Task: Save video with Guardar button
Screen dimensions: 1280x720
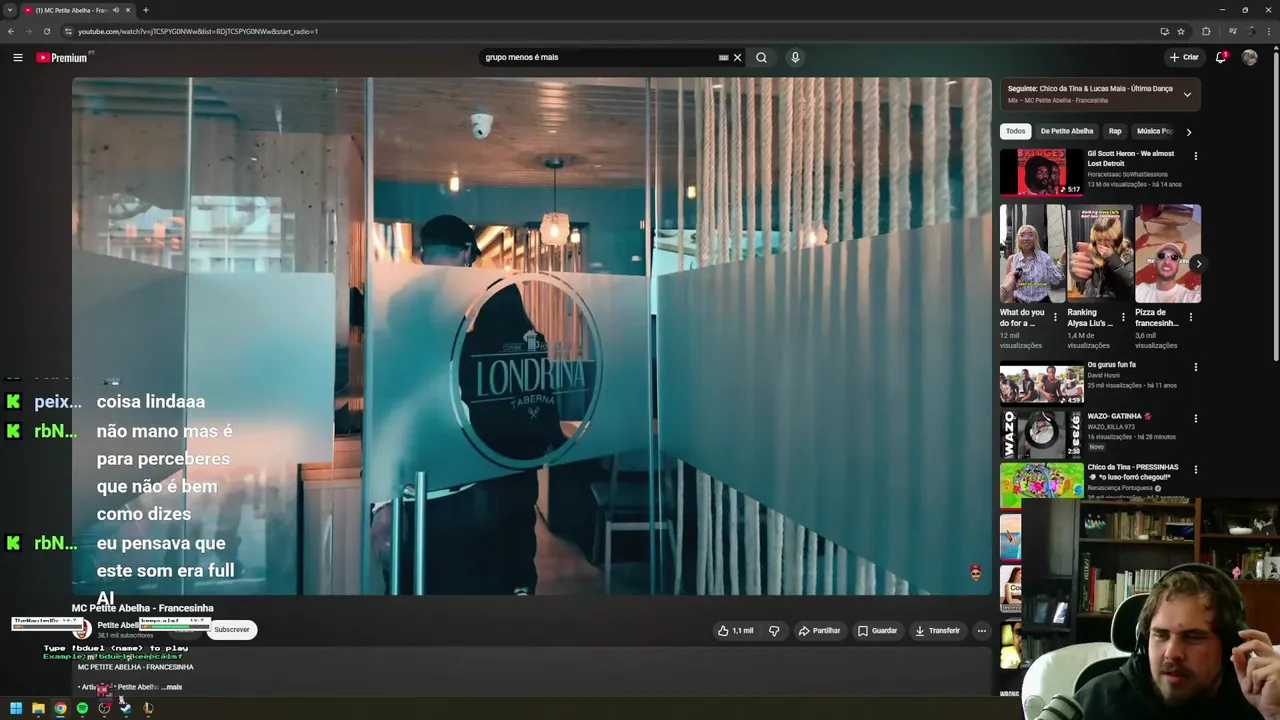Action: click(x=877, y=631)
